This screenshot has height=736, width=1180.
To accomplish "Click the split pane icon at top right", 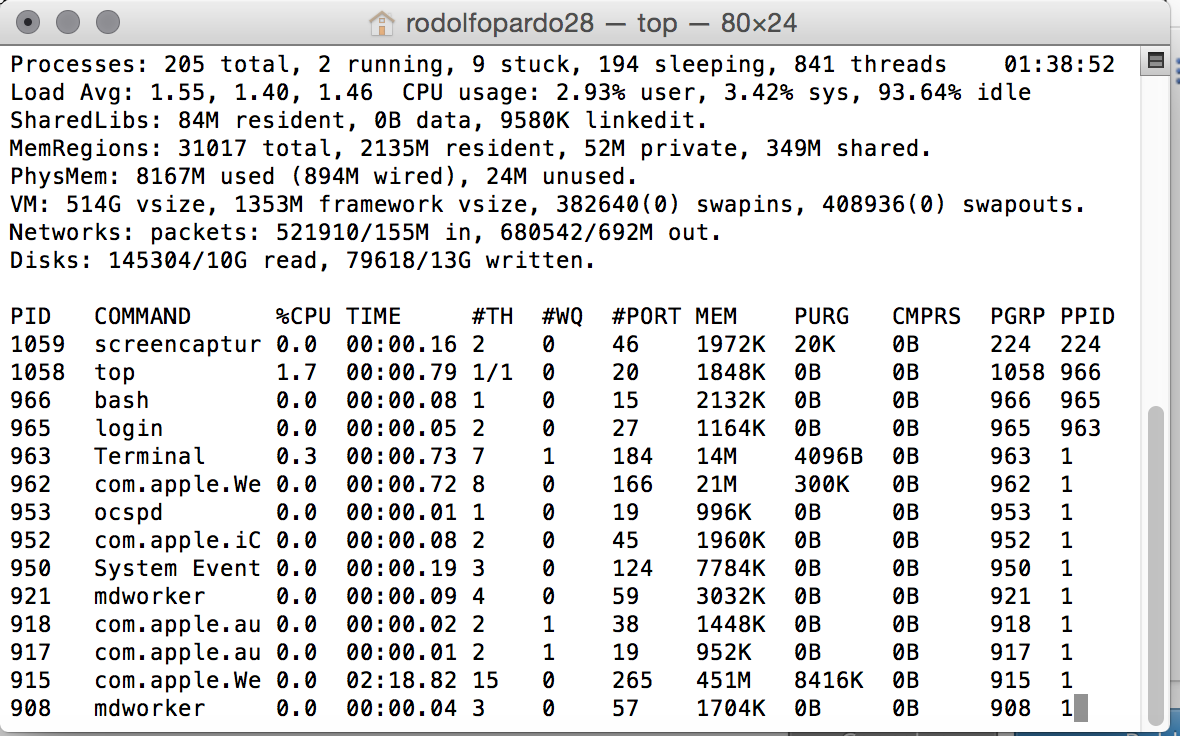I will 1156,62.
